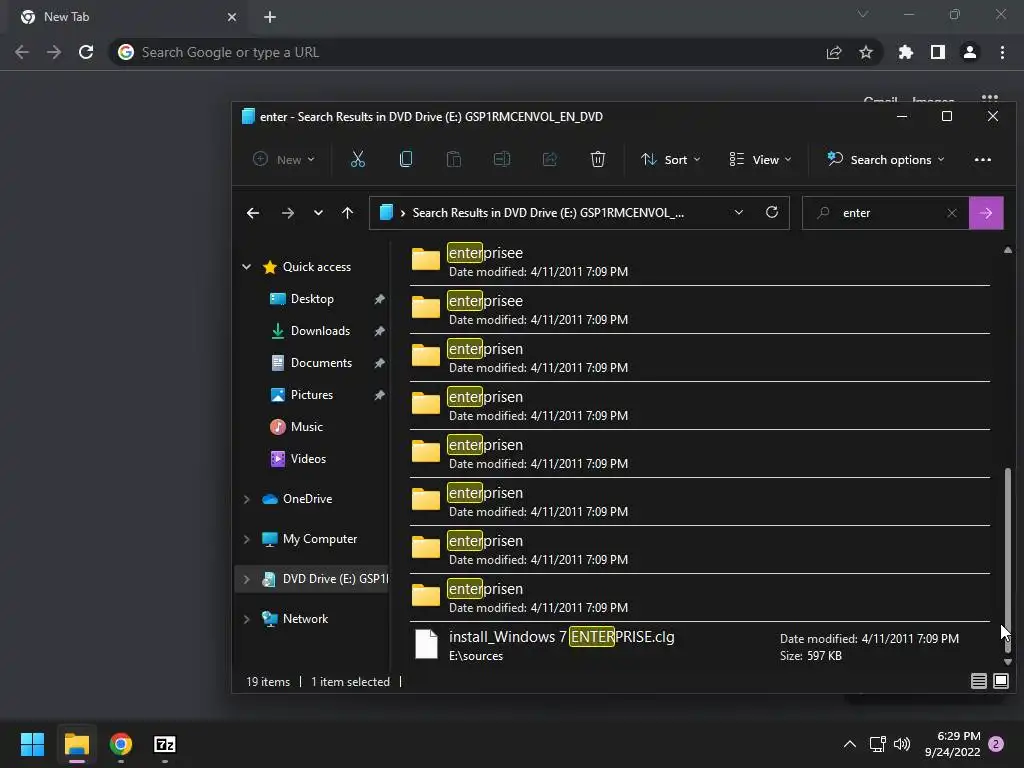The image size is (1024, 768).
Task: Click the Chrome share page icon
Action: [x=834, y=52]
